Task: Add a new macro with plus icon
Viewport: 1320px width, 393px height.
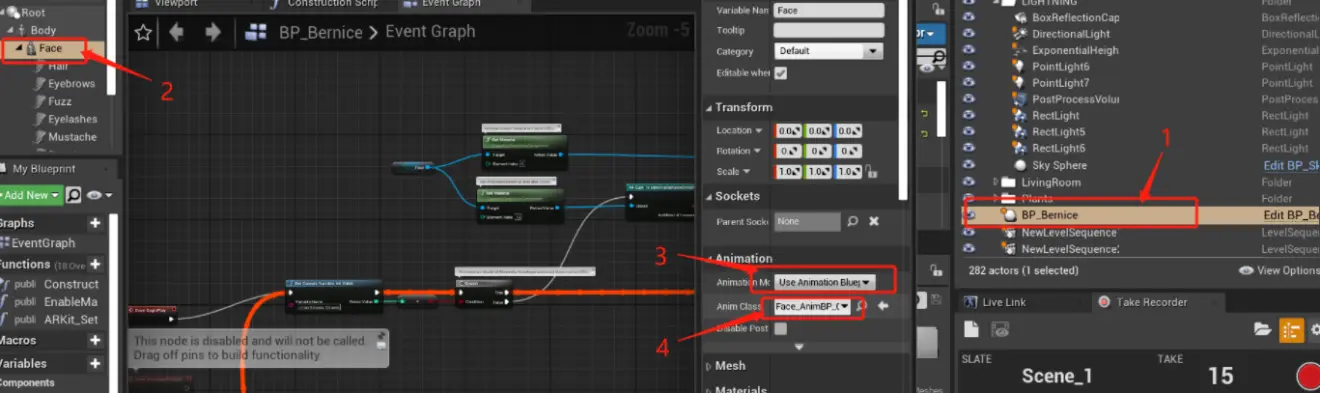Action: pyautogui.click(x=96, y=340)
